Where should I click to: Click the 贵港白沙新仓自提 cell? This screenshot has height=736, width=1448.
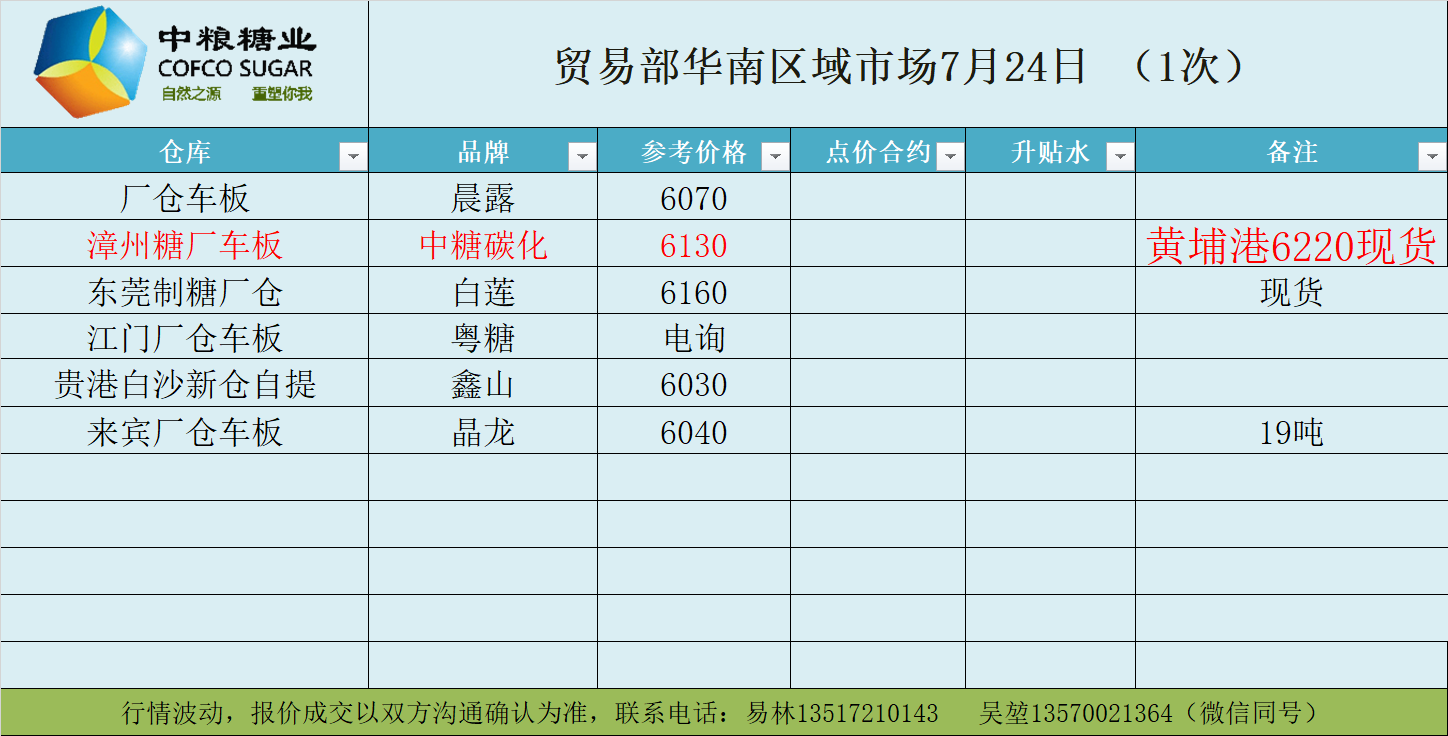click(184, 384)
